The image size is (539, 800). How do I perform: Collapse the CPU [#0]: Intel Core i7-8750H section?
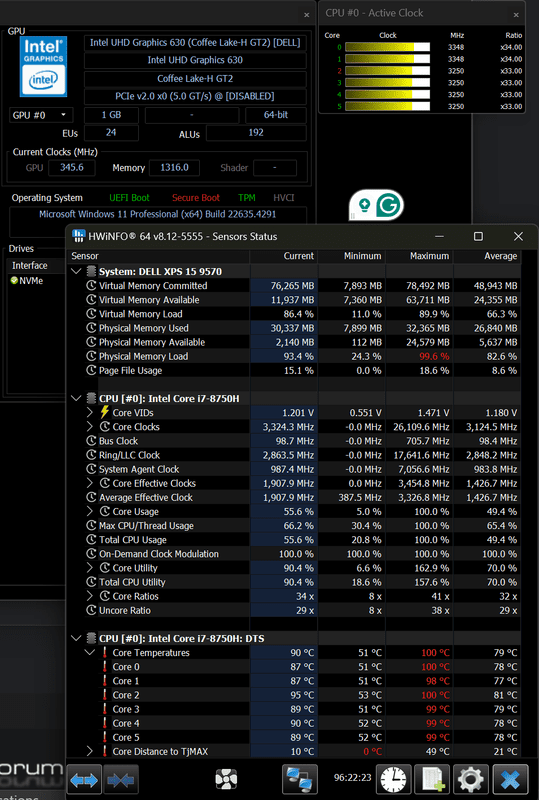click(77, 398)
